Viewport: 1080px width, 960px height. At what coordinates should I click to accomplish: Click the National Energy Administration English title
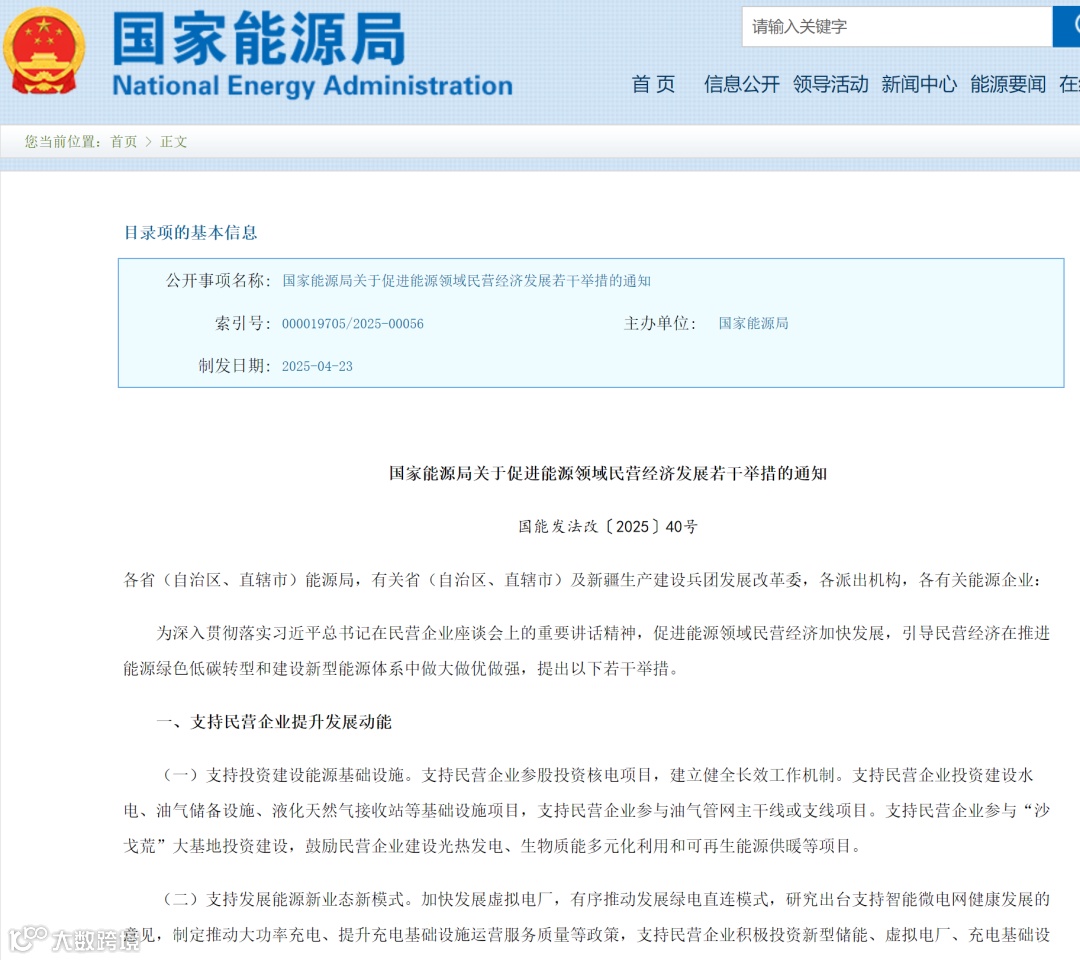(x=313, y=85)
